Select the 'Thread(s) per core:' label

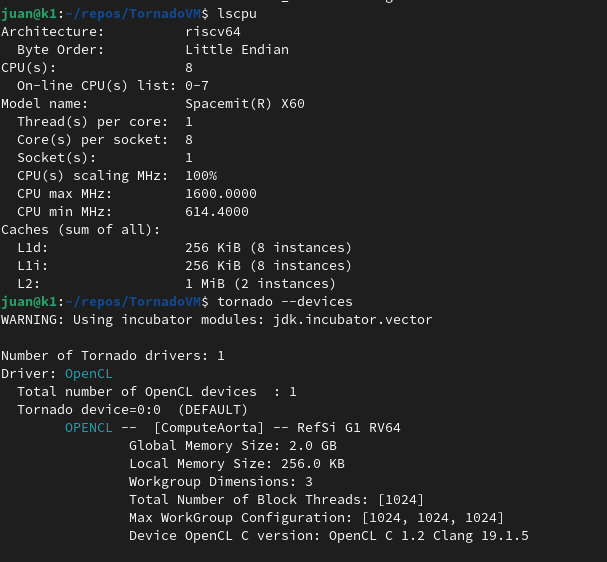(93, 122)
